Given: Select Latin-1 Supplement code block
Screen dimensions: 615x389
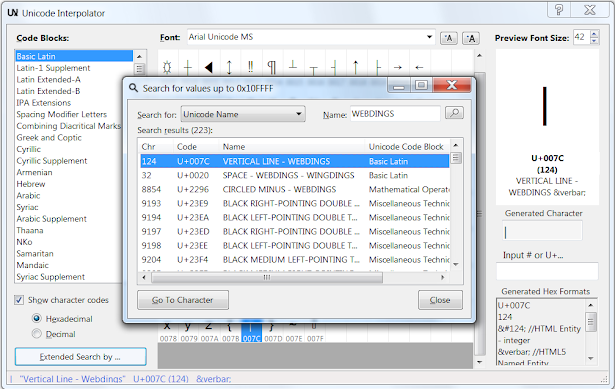Looking at the screenshot, I should [53, 68].
